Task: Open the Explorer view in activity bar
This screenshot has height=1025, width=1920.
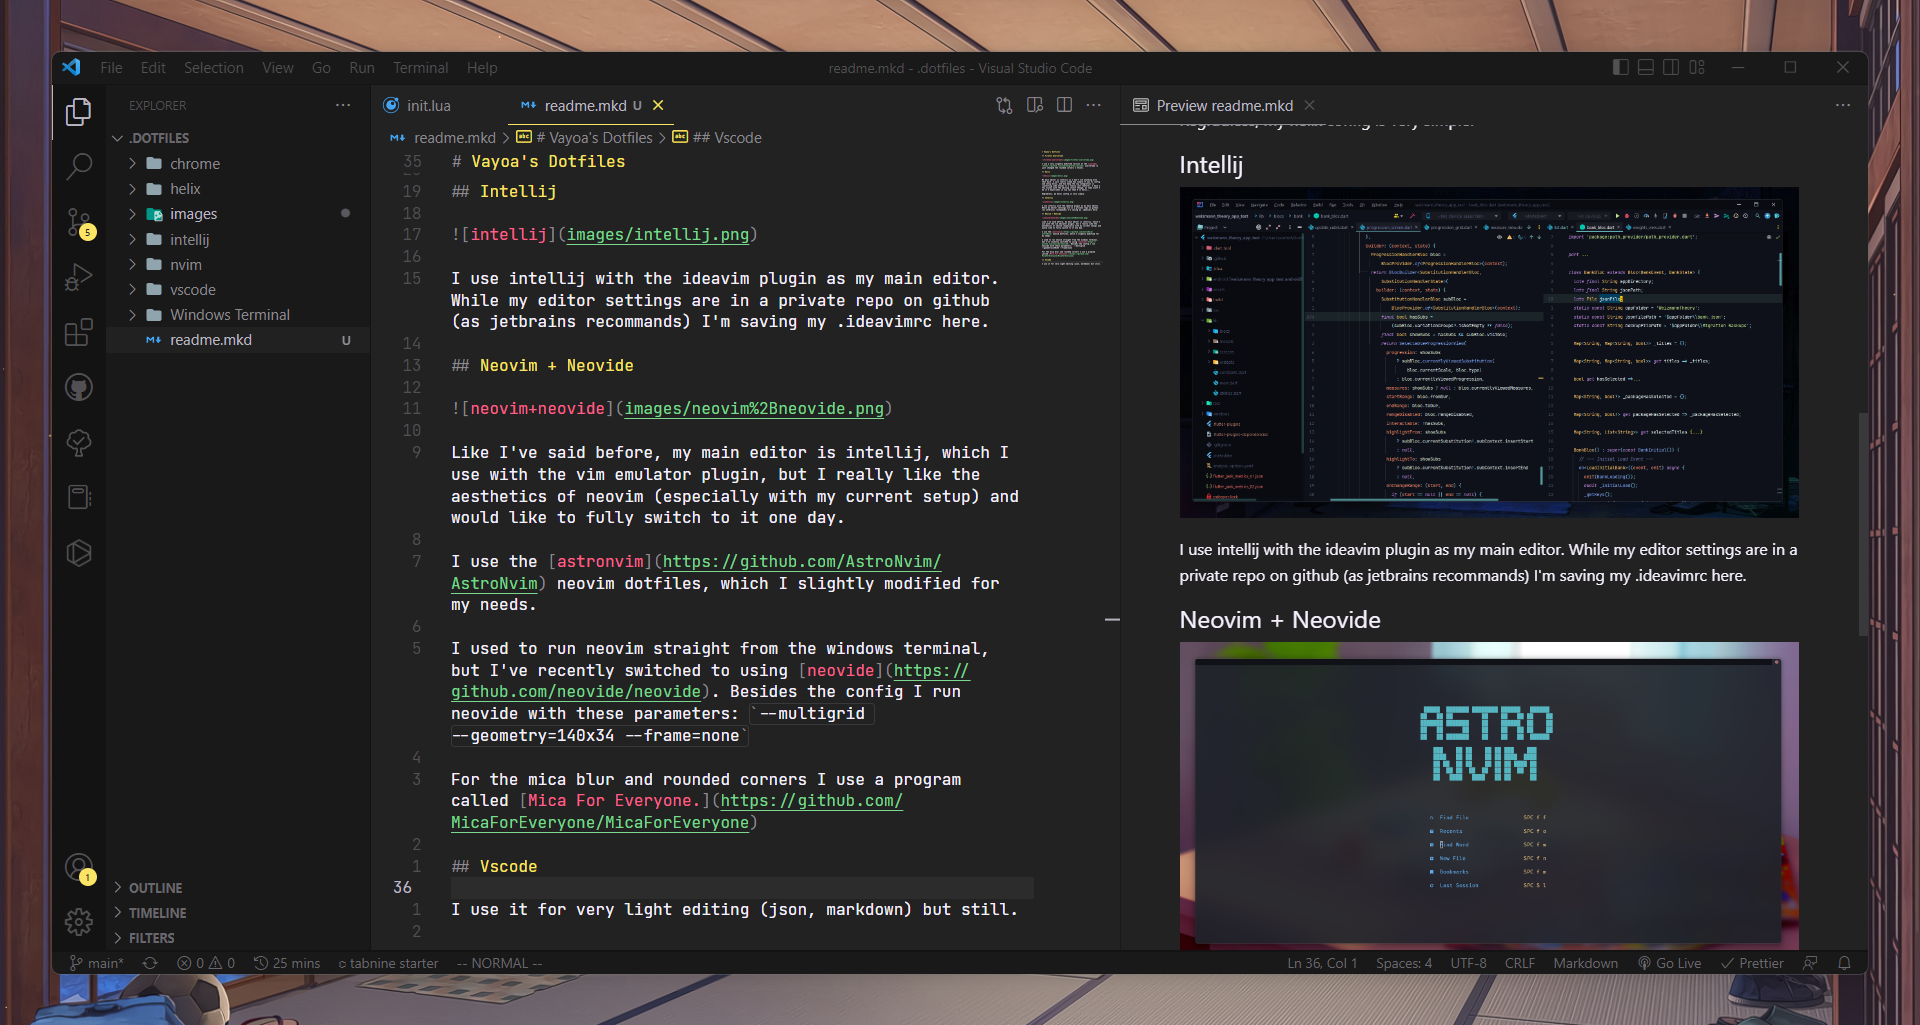Action: 78,112
